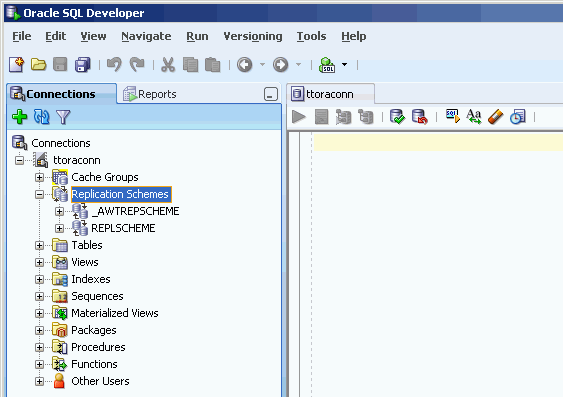
Task: Select the ttoraconn connection in tree
Action: (x=76, y=160)
